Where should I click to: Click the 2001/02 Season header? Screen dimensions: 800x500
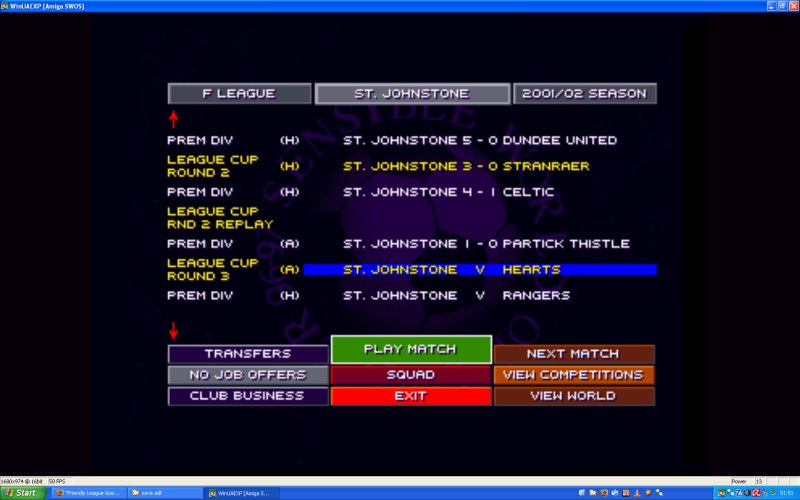click(x=585, y=94)
